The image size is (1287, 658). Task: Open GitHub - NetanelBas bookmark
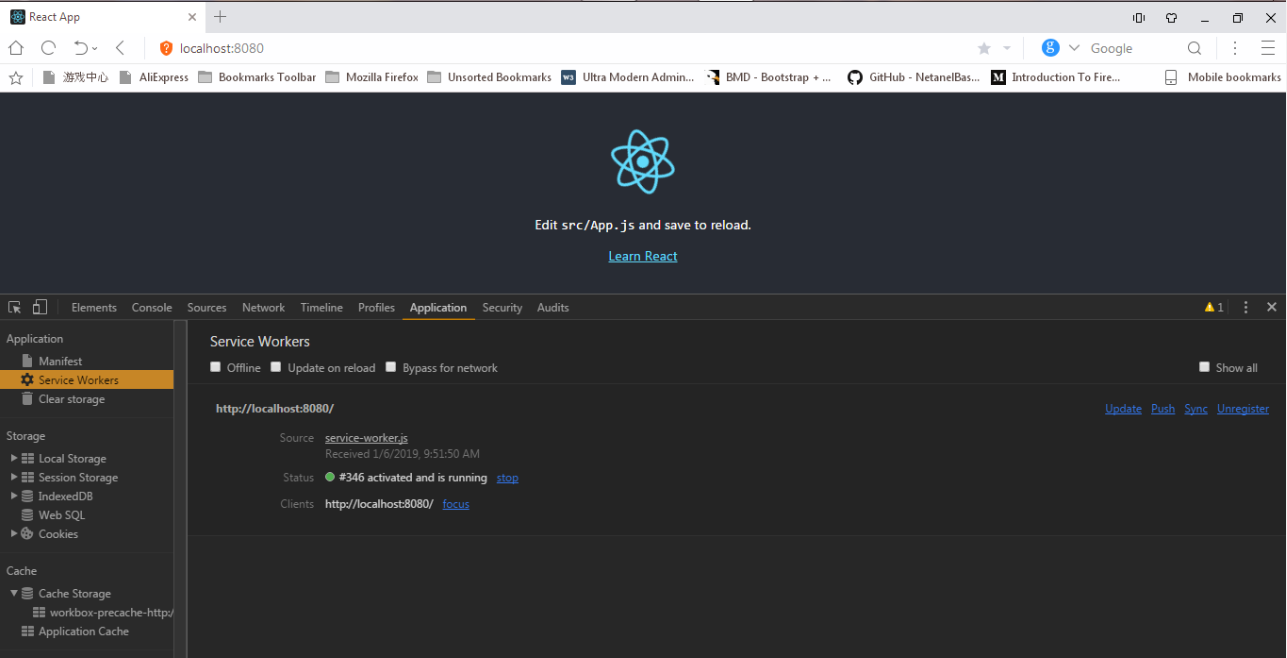[913, 77]
